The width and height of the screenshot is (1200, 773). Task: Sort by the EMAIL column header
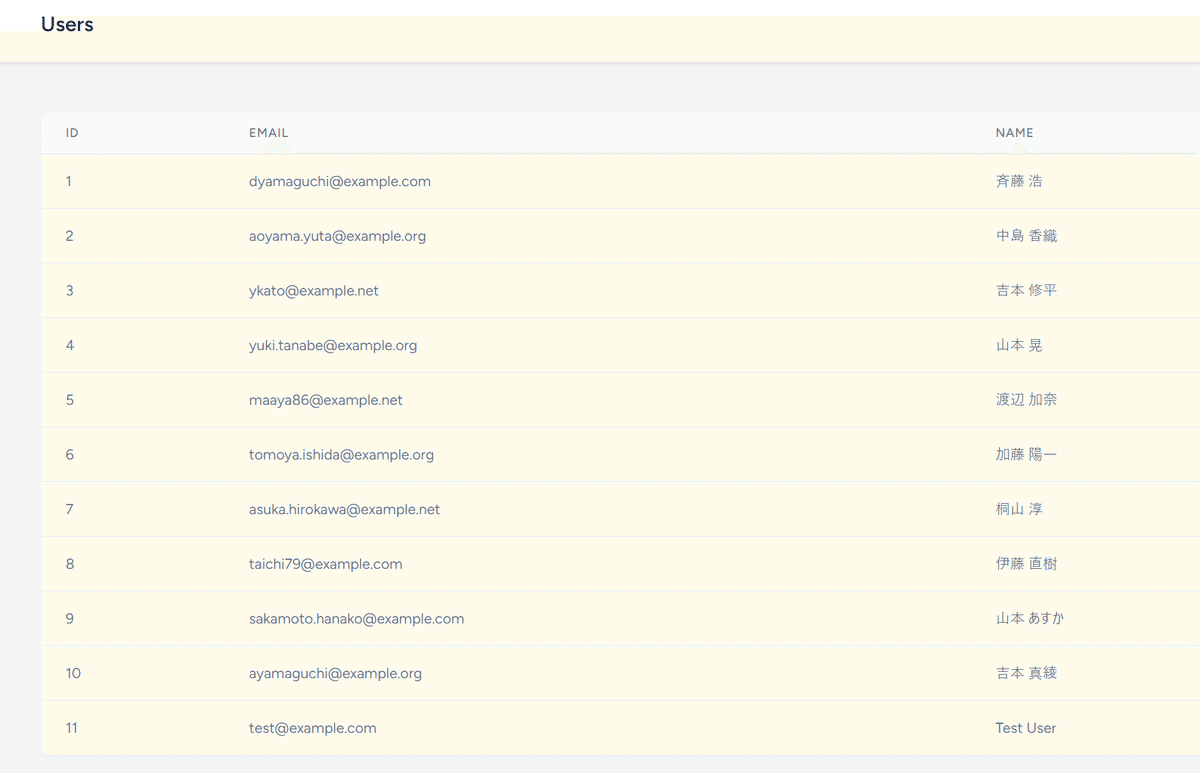[x=268, y=133]
